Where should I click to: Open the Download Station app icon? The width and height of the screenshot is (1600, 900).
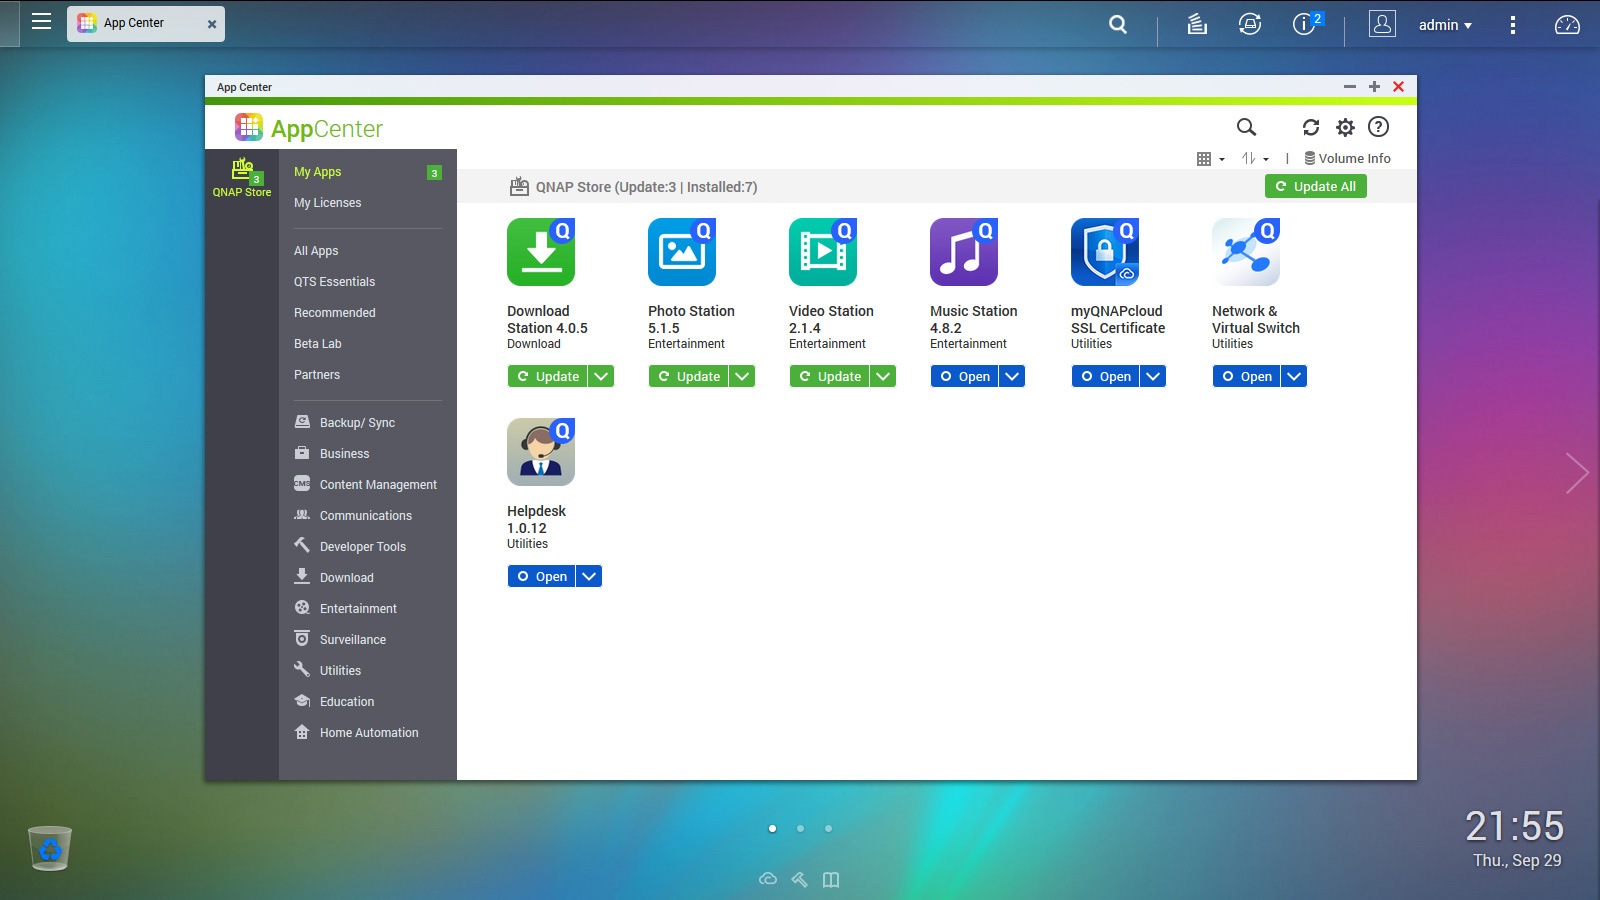541,252
